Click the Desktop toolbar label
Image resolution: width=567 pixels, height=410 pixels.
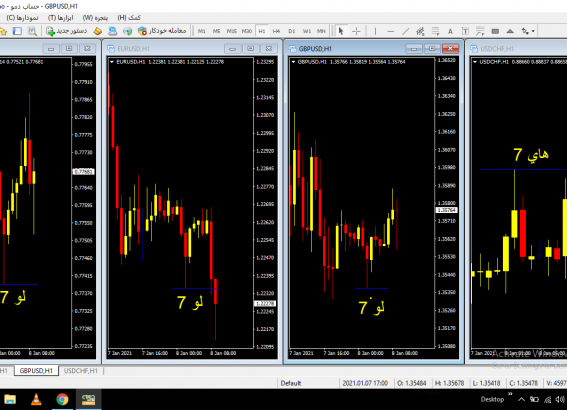[x=492, y=399]
